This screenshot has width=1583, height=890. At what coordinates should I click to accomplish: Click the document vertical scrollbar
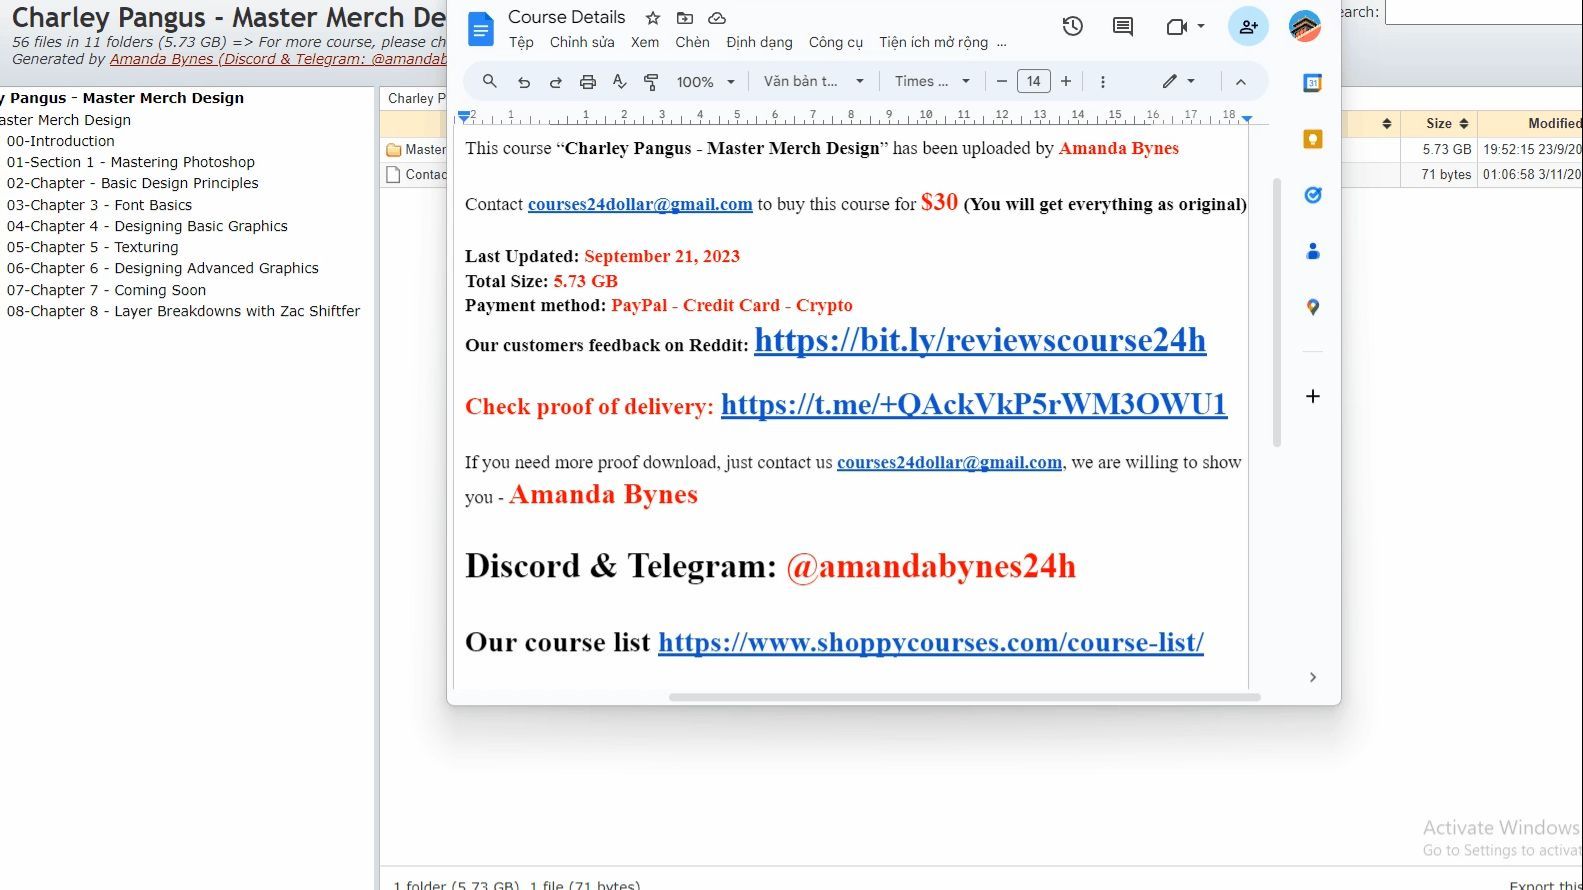[1276, 312]
